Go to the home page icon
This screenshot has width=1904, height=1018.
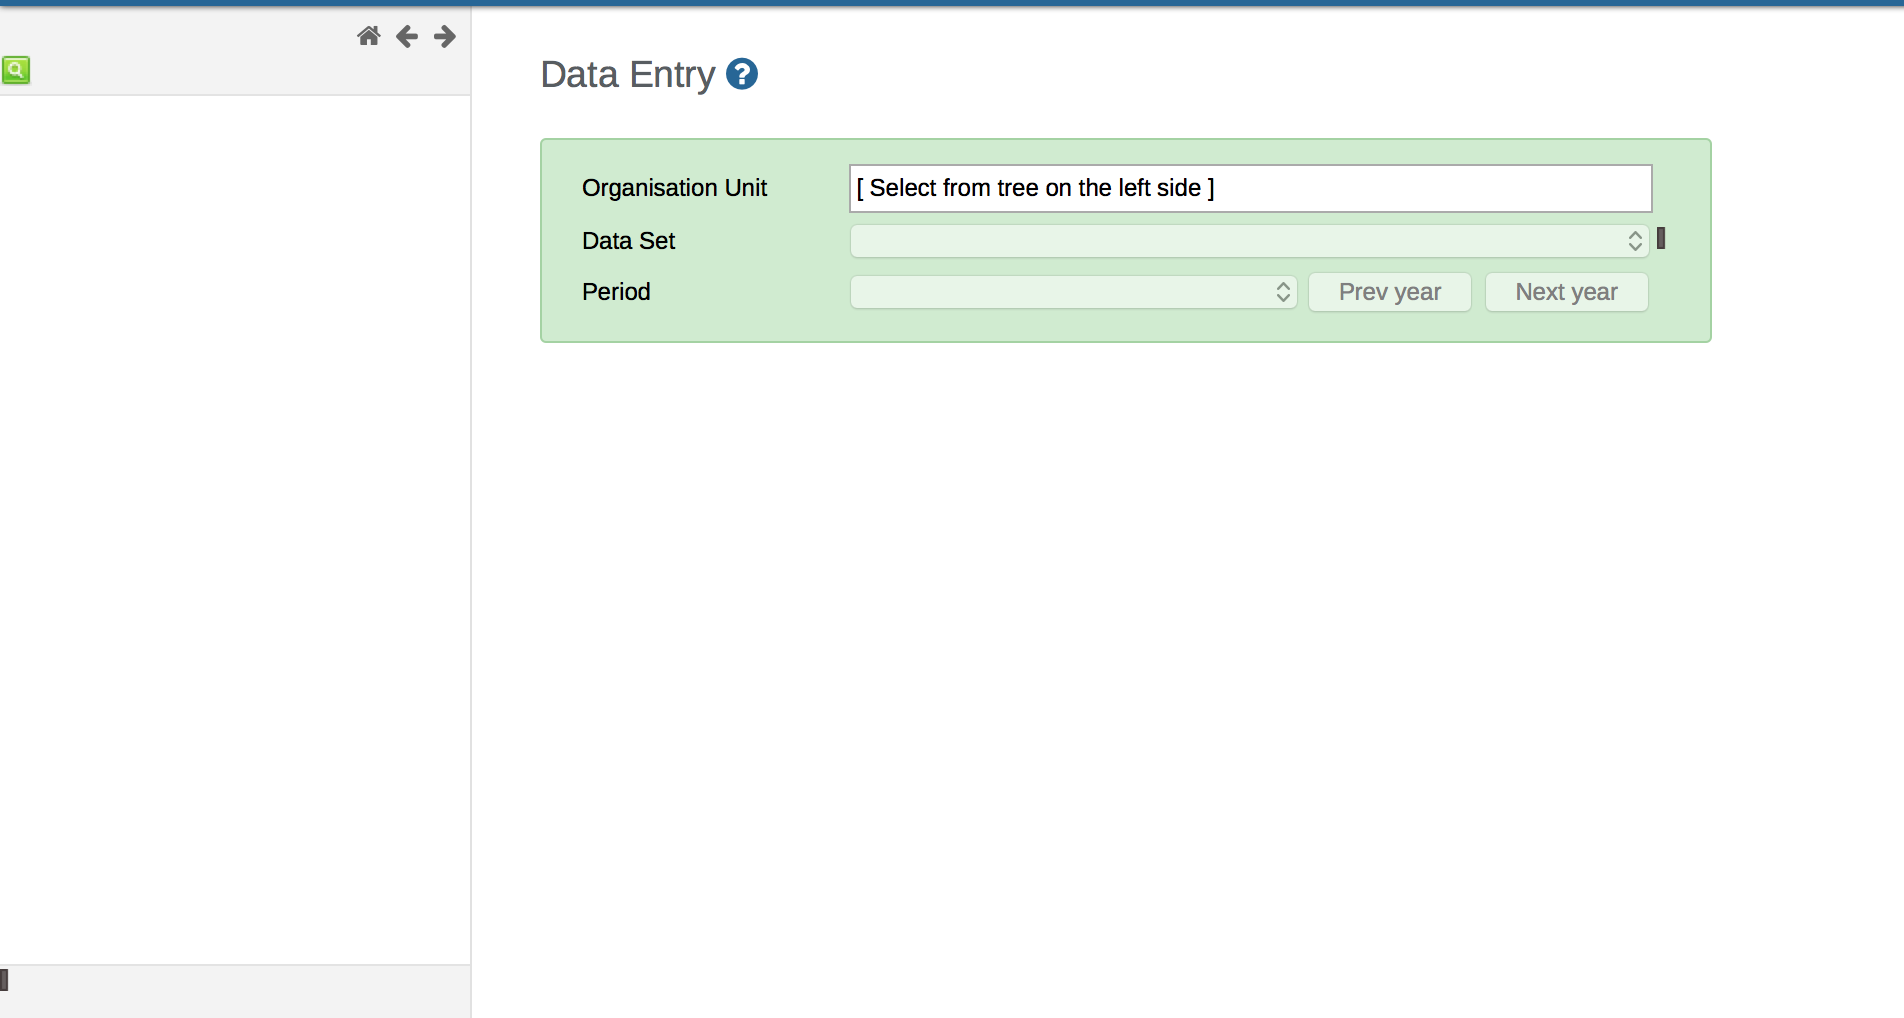(368, 37)
